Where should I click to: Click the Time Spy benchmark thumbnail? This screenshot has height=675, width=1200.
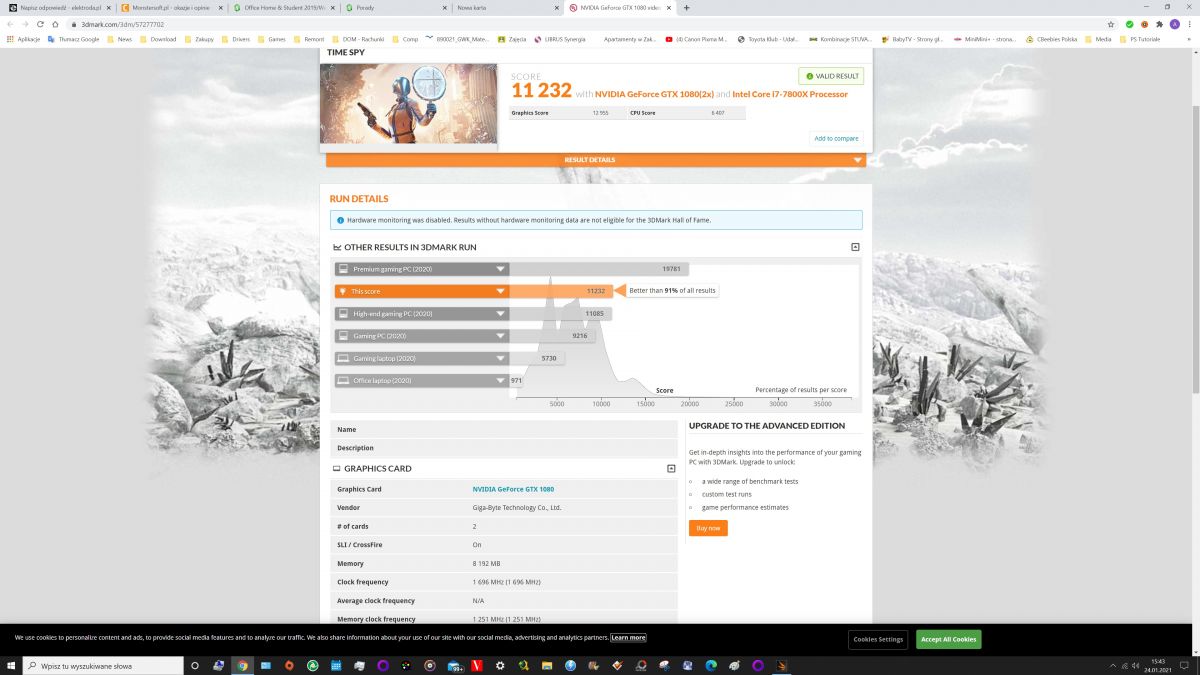pyautogui.click(x=408, y=104)
